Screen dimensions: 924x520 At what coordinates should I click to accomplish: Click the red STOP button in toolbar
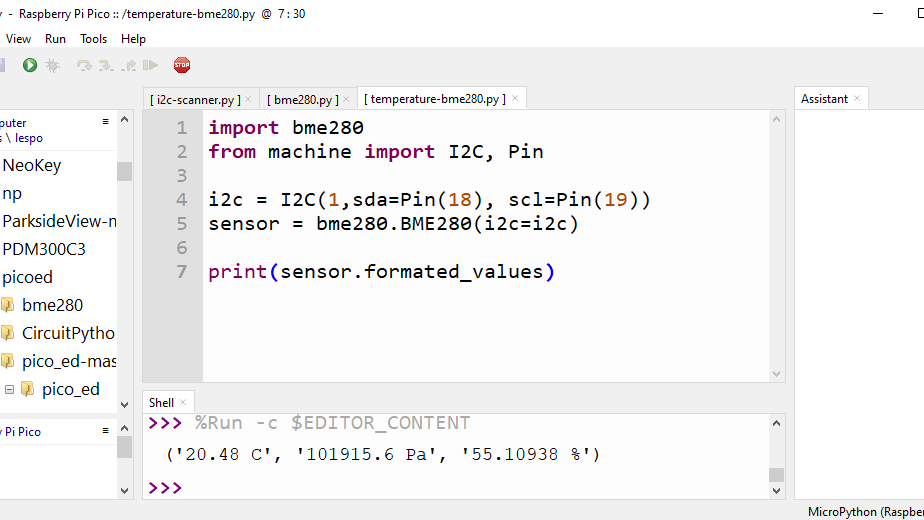pyautogui.click(x=181, y=65)
